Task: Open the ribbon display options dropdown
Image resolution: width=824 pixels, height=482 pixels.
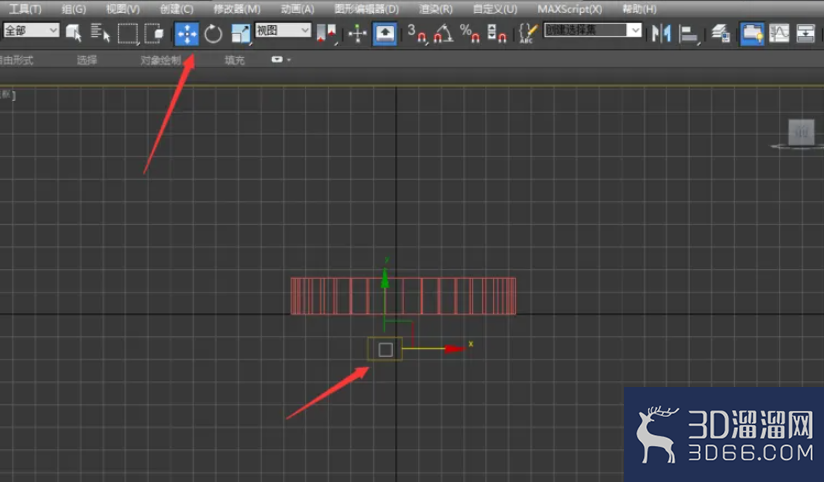Action: pyautogui.click(x=281, y=59)
